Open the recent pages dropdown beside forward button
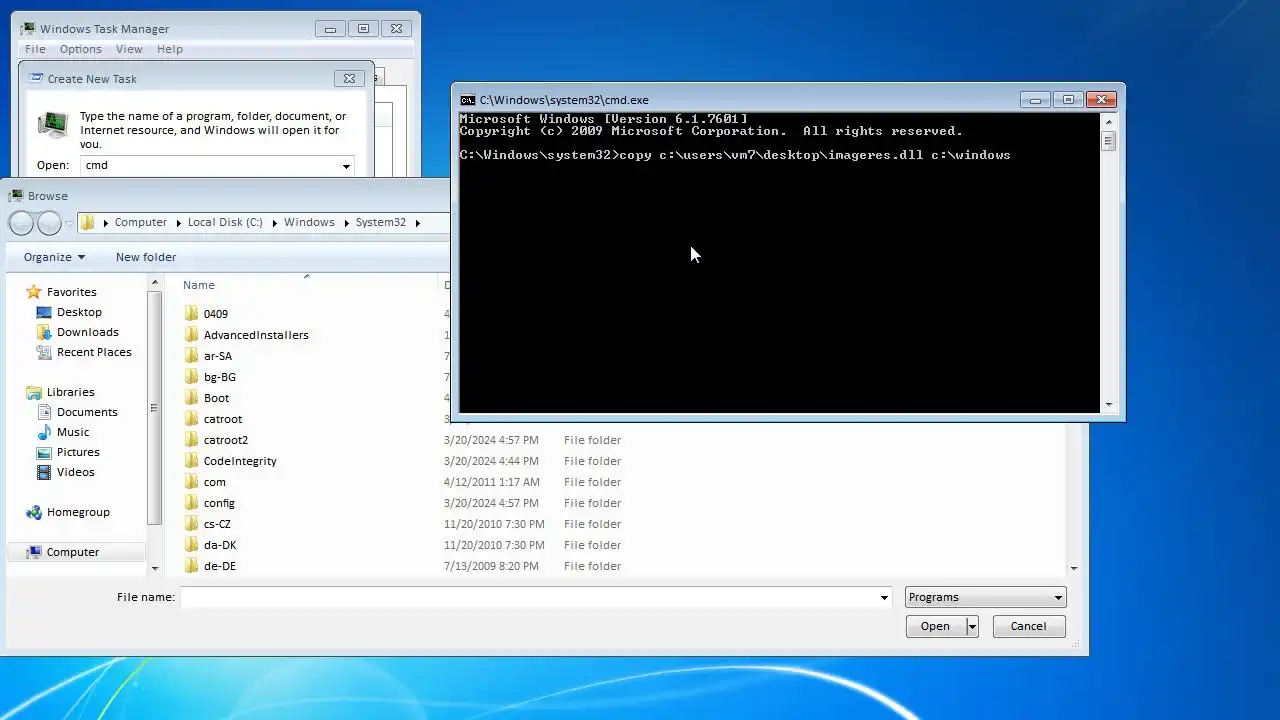 click(x=69, y=223)
